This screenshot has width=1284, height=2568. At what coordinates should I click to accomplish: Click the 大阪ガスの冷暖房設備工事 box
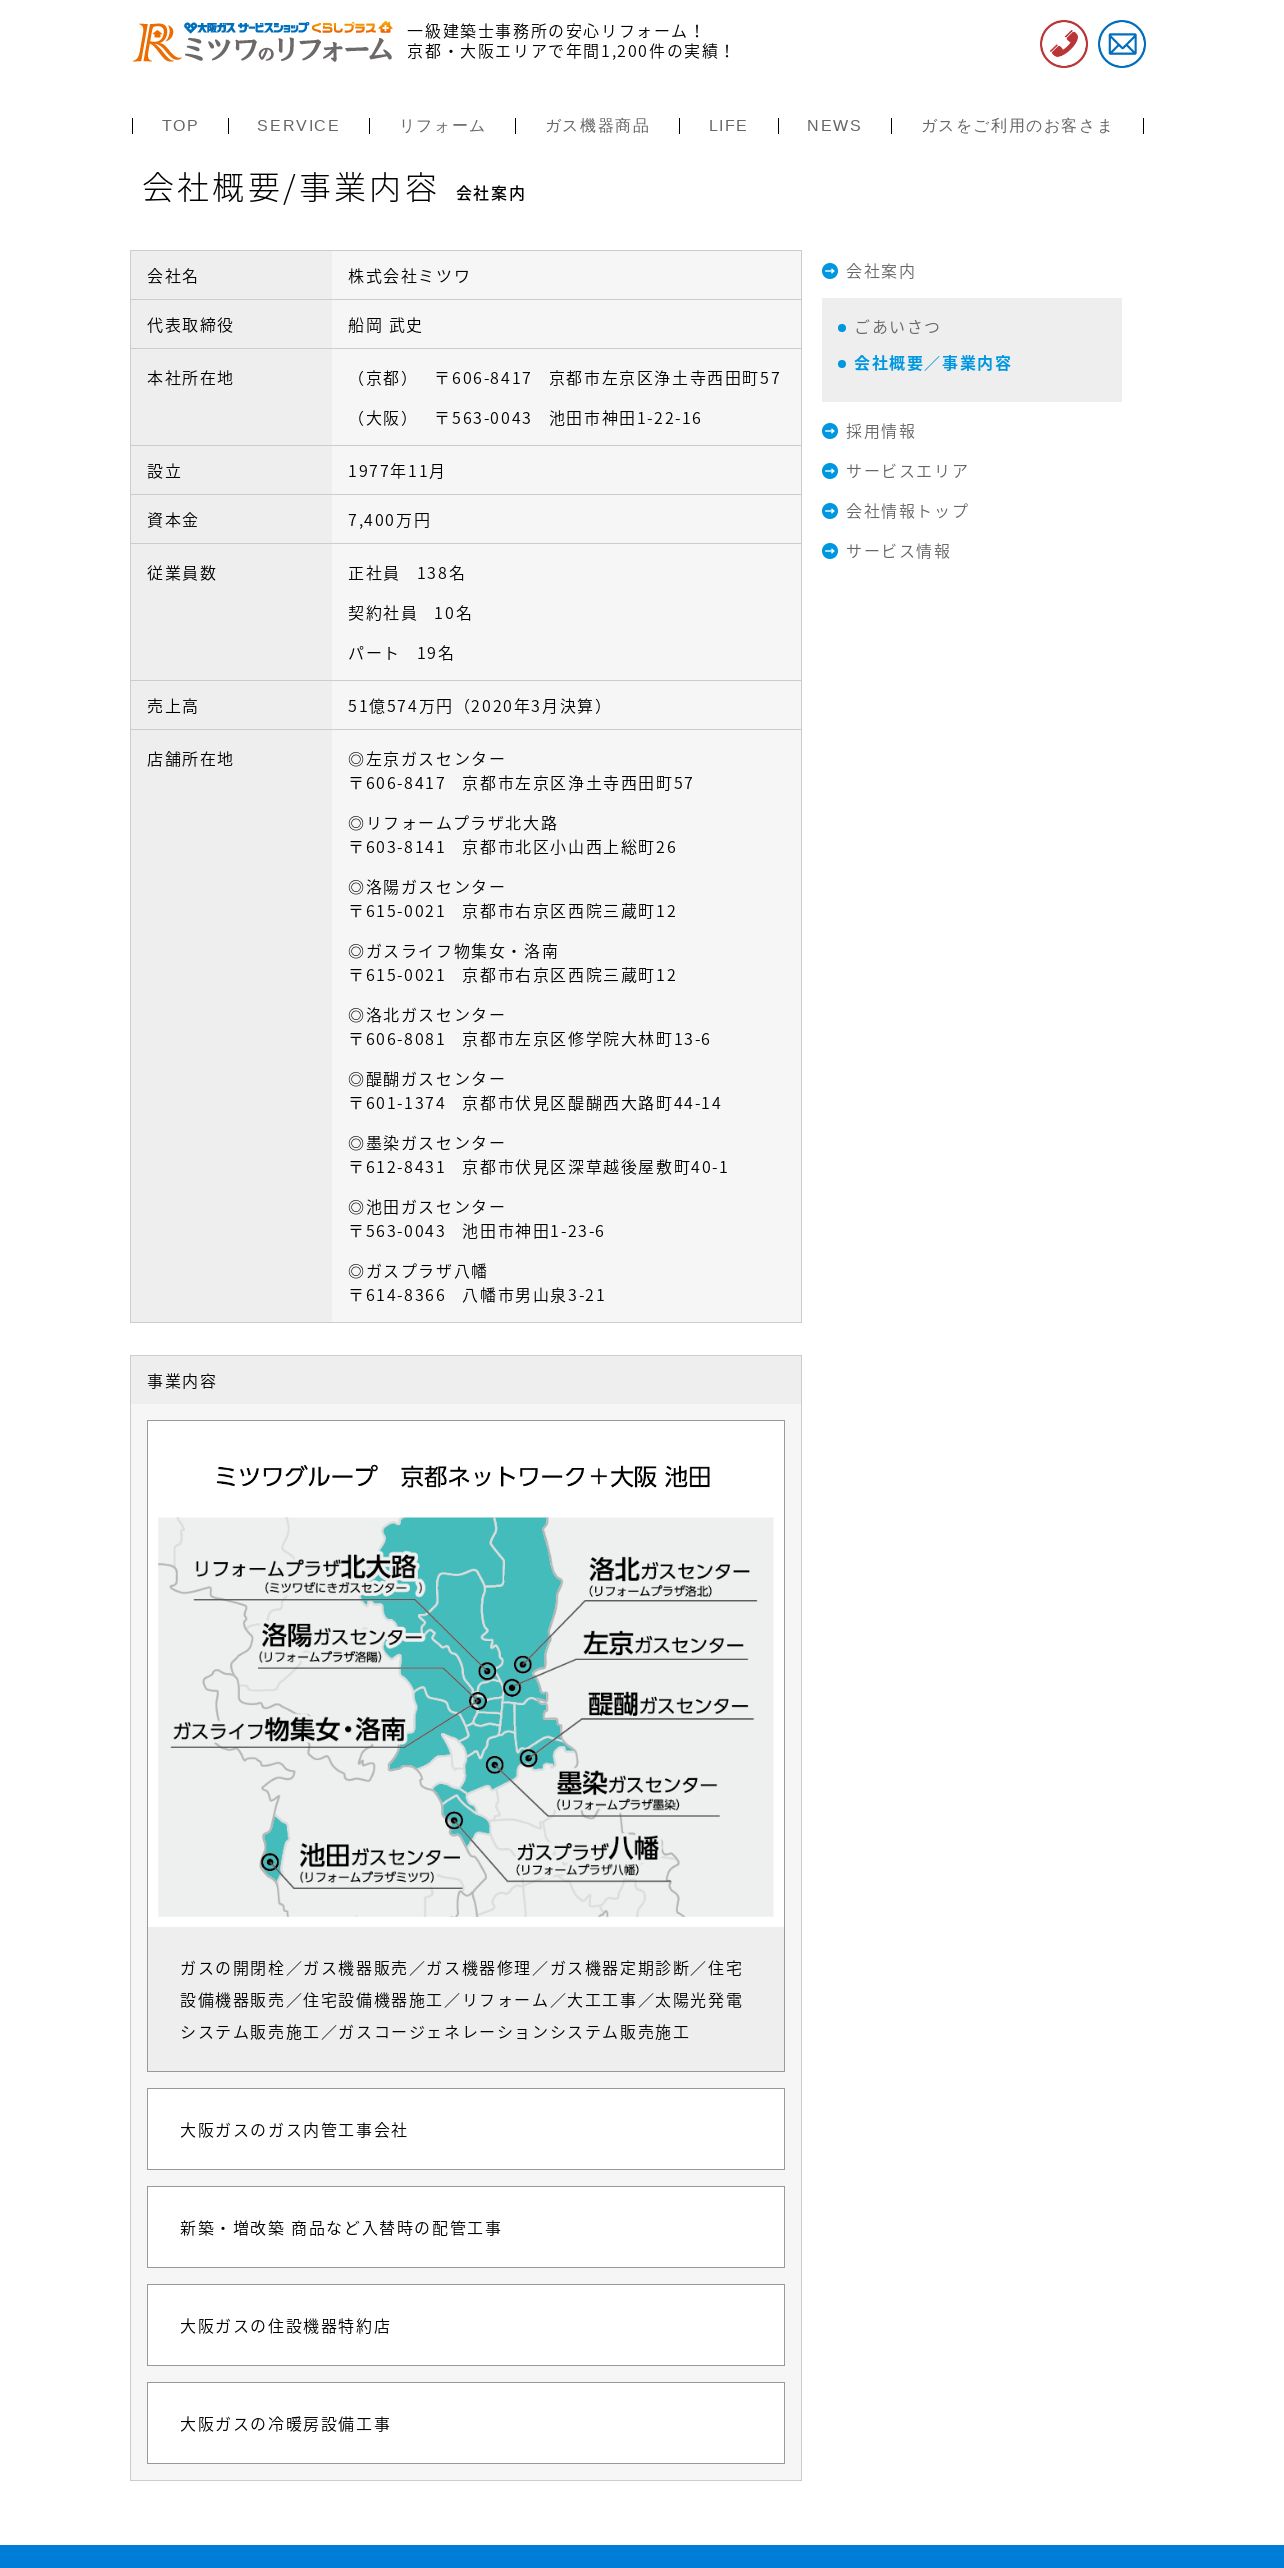466,2423
